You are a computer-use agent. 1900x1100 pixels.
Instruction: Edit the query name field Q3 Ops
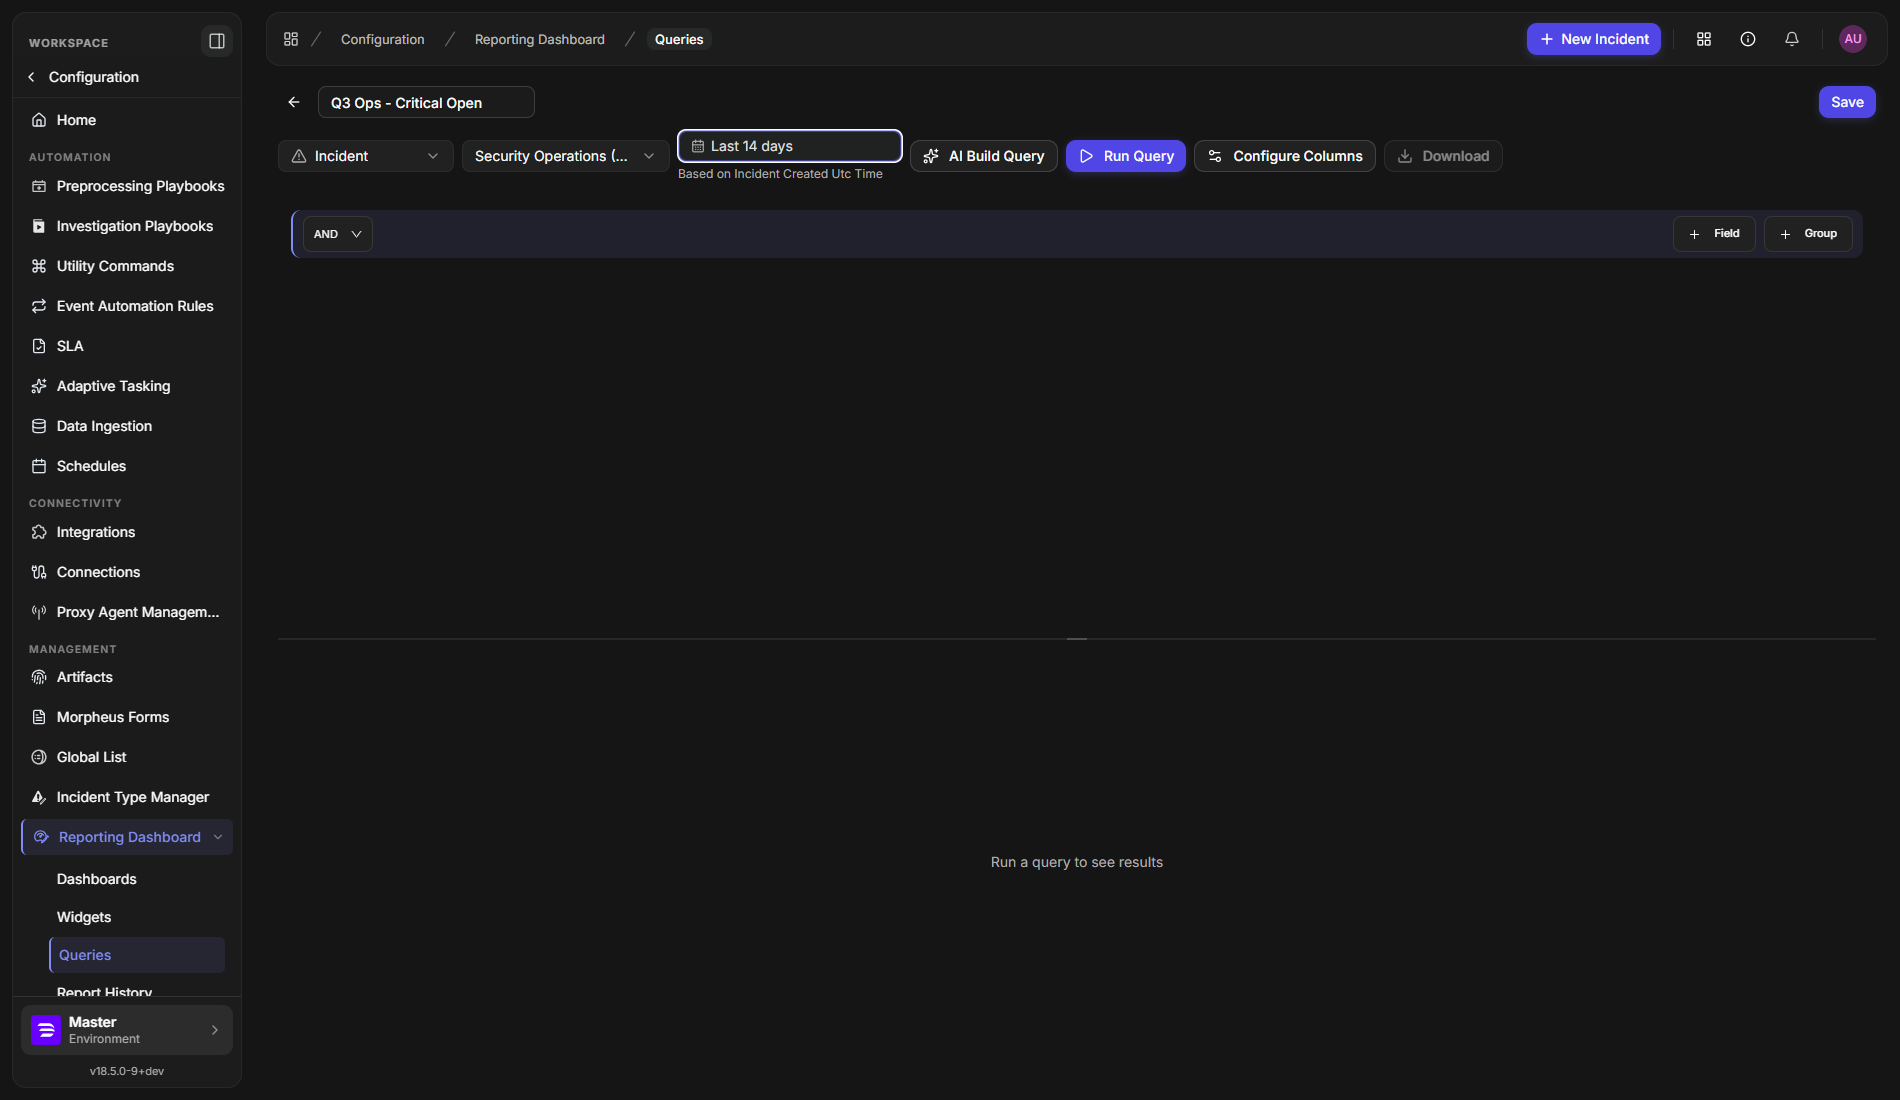[426, 102]
